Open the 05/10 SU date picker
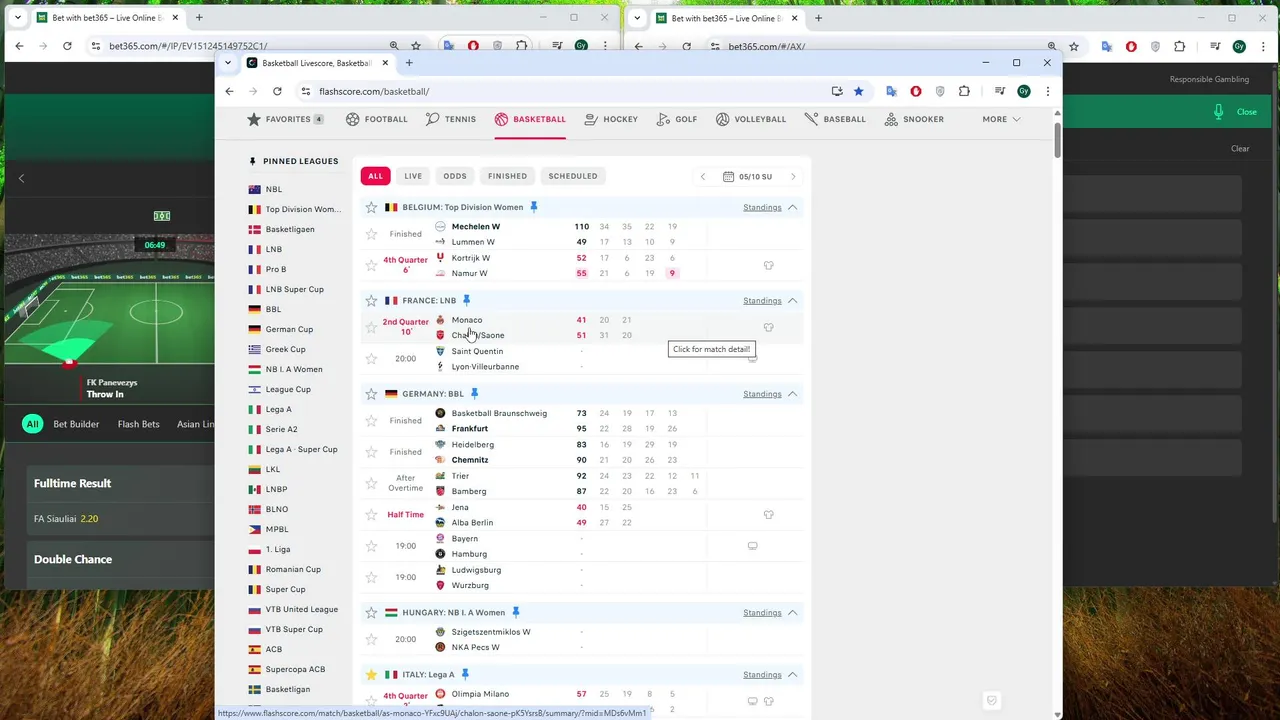Screen dimensions: 1280x720 click(x=748, y=177)
